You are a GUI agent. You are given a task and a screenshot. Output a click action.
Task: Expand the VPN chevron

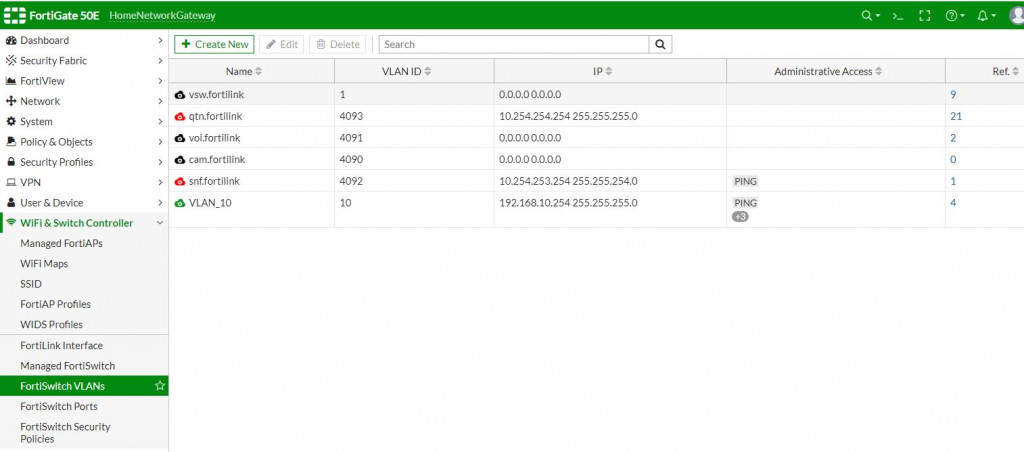click(160, 182)
